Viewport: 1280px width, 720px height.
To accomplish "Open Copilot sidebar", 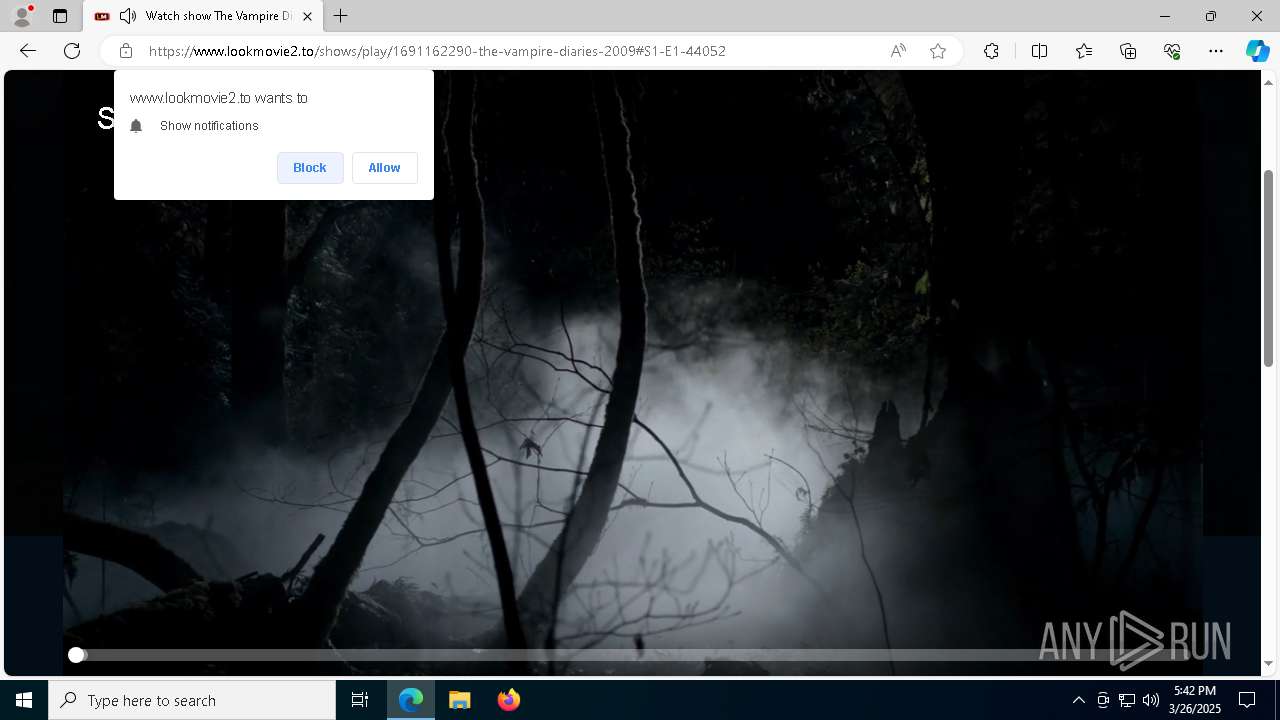I will [x=1257, y=51].
